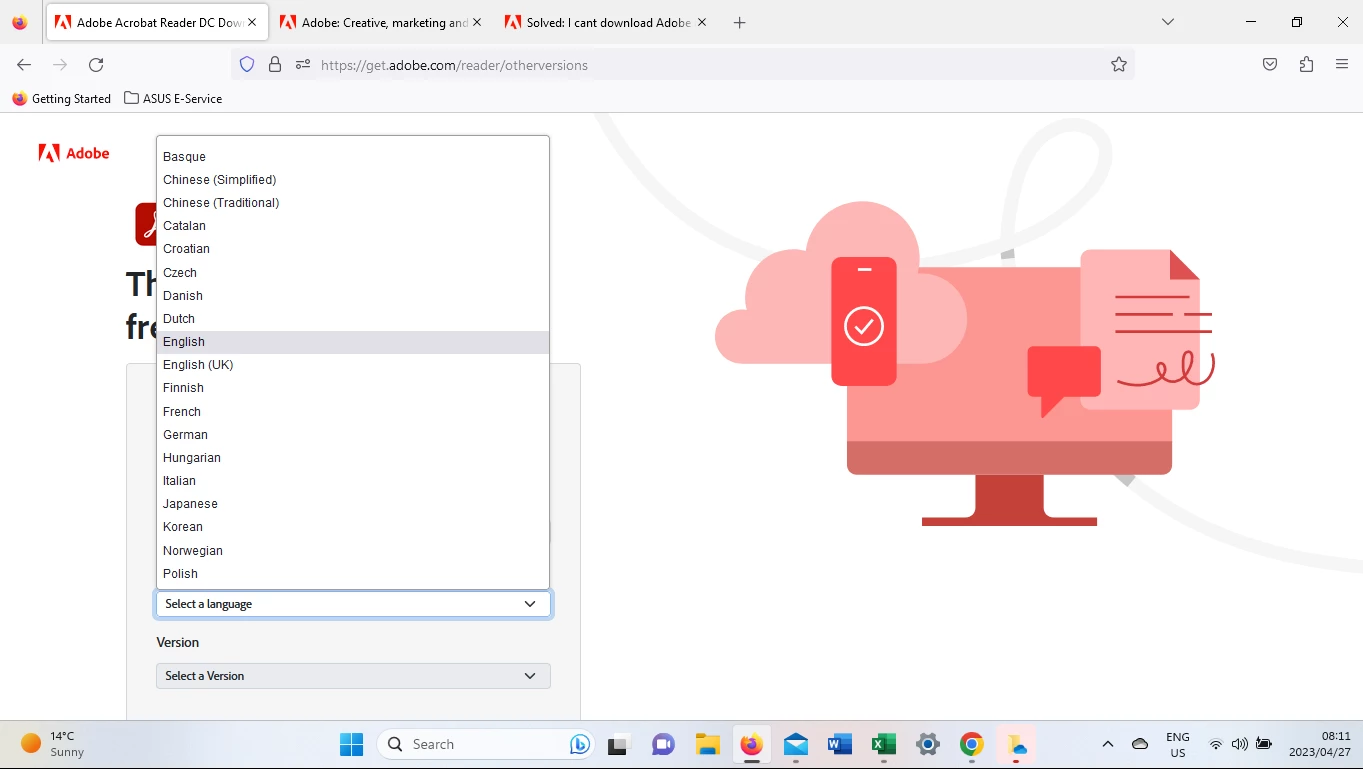Open the Select a language dropdown
The image size is (1363, 769).
(x=353, y=604)
